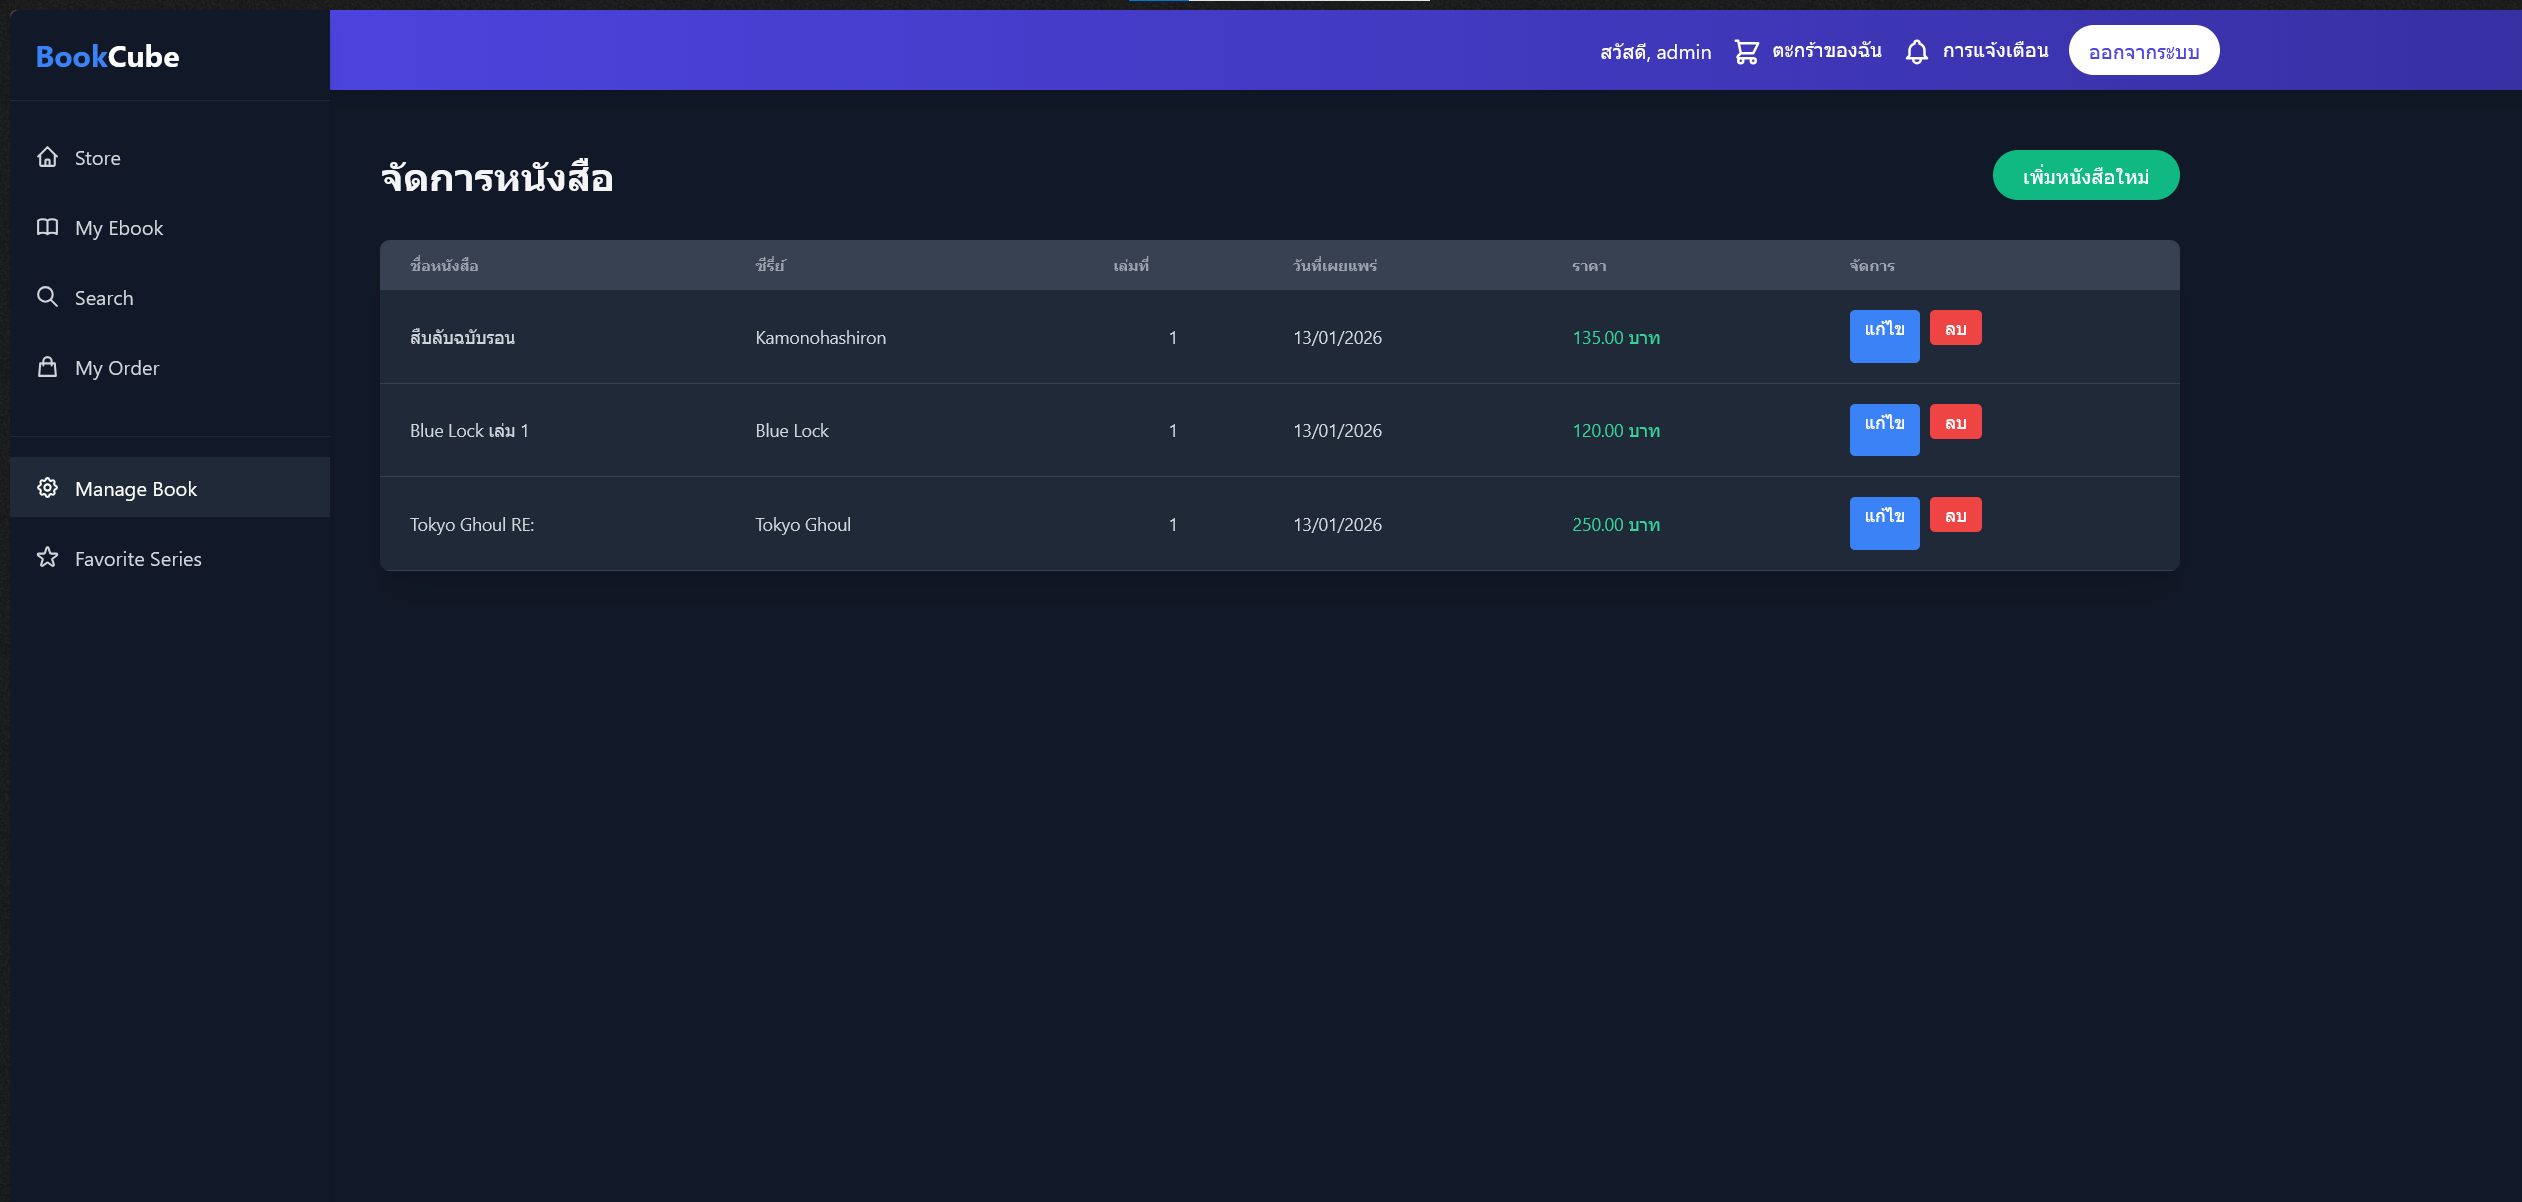The width and height of the screenshot is (2522, 1202).
Task: Click the green เพิ่มหนังสือใหม่ button
Action: [x=2085, y=176]
